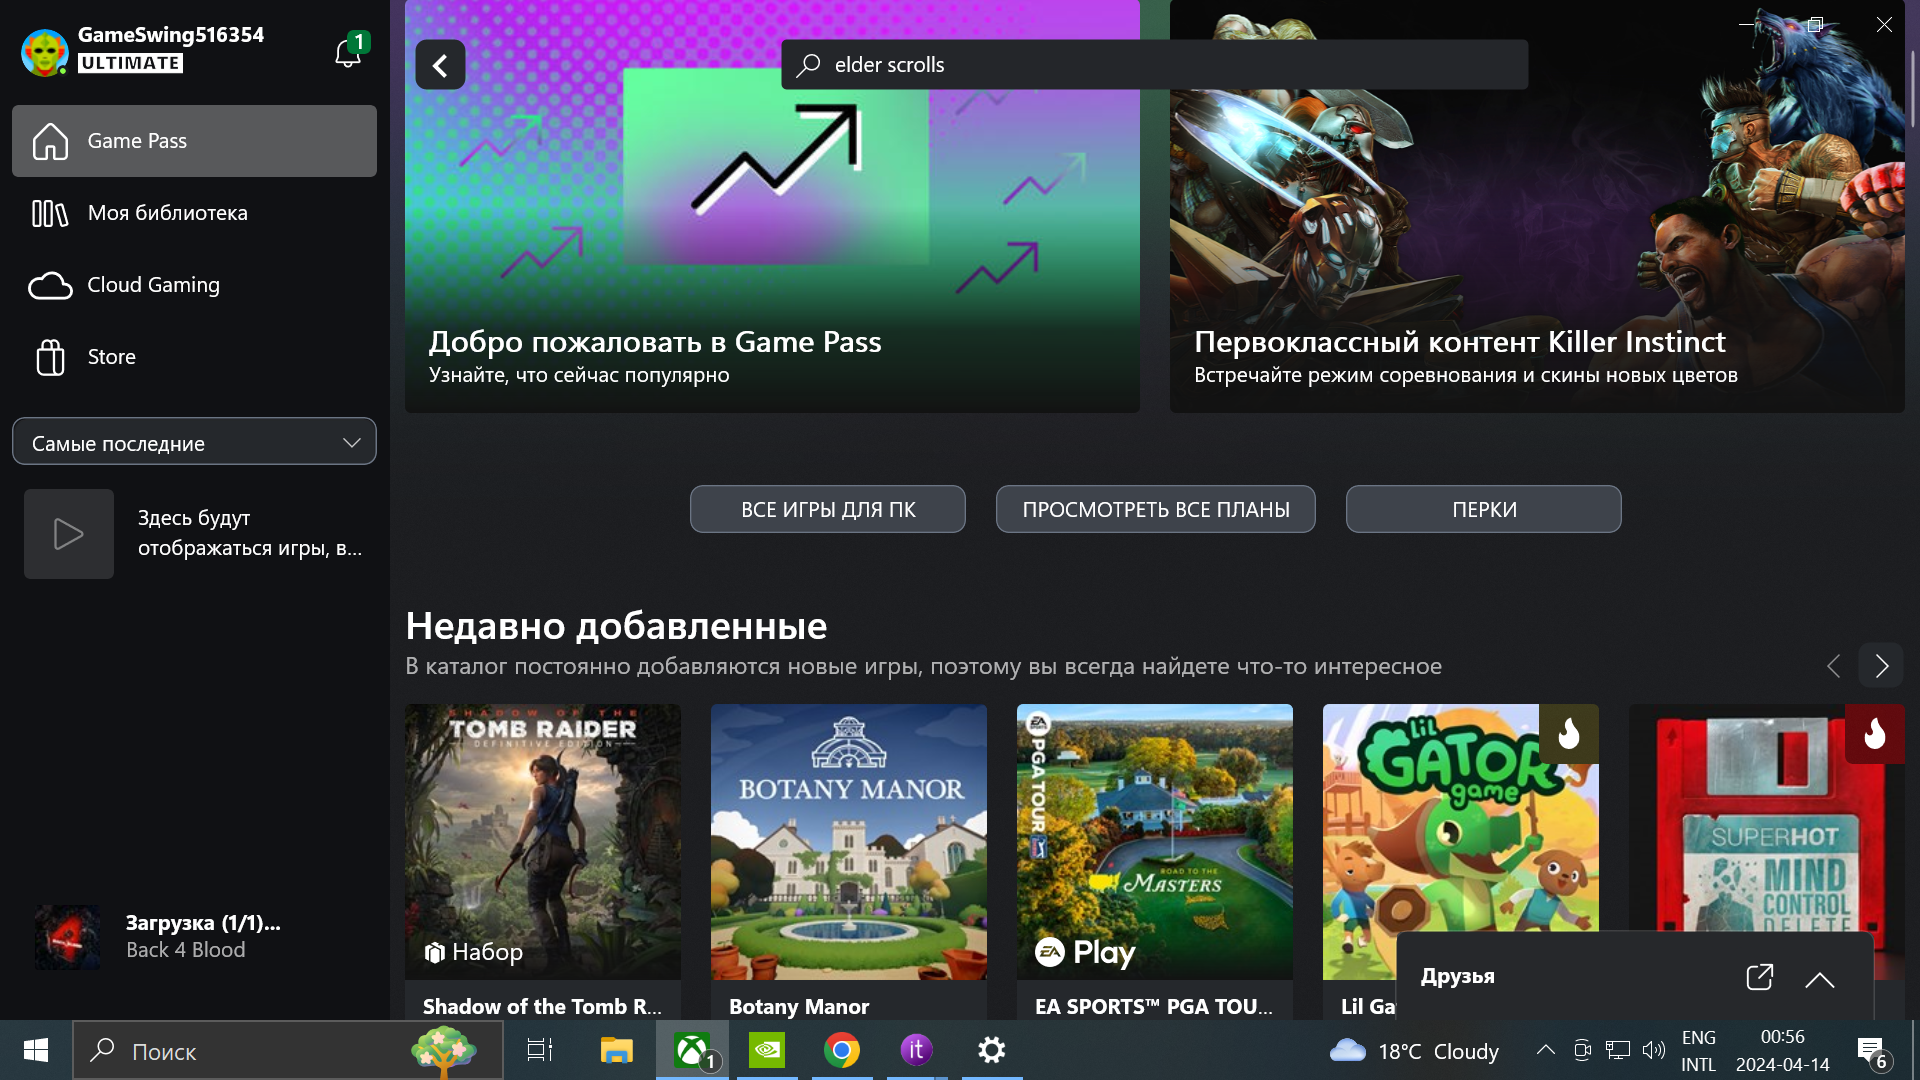Screen dimensions: 1920x1080
Task: Open the Botany Manor game tile
Action: tap(848, 842)
